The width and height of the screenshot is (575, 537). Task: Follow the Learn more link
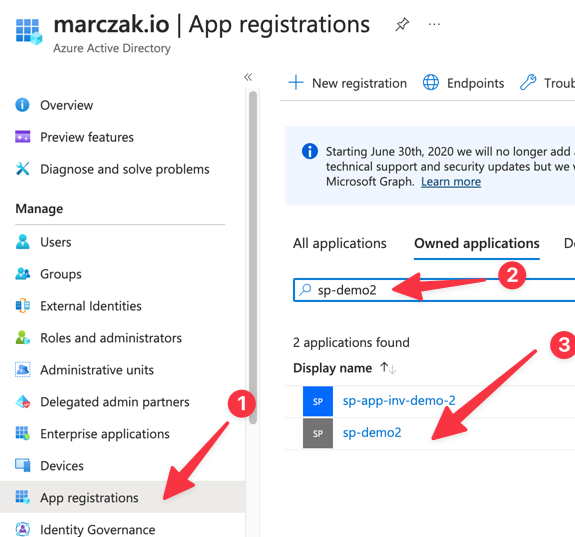[x=451, y=182]
